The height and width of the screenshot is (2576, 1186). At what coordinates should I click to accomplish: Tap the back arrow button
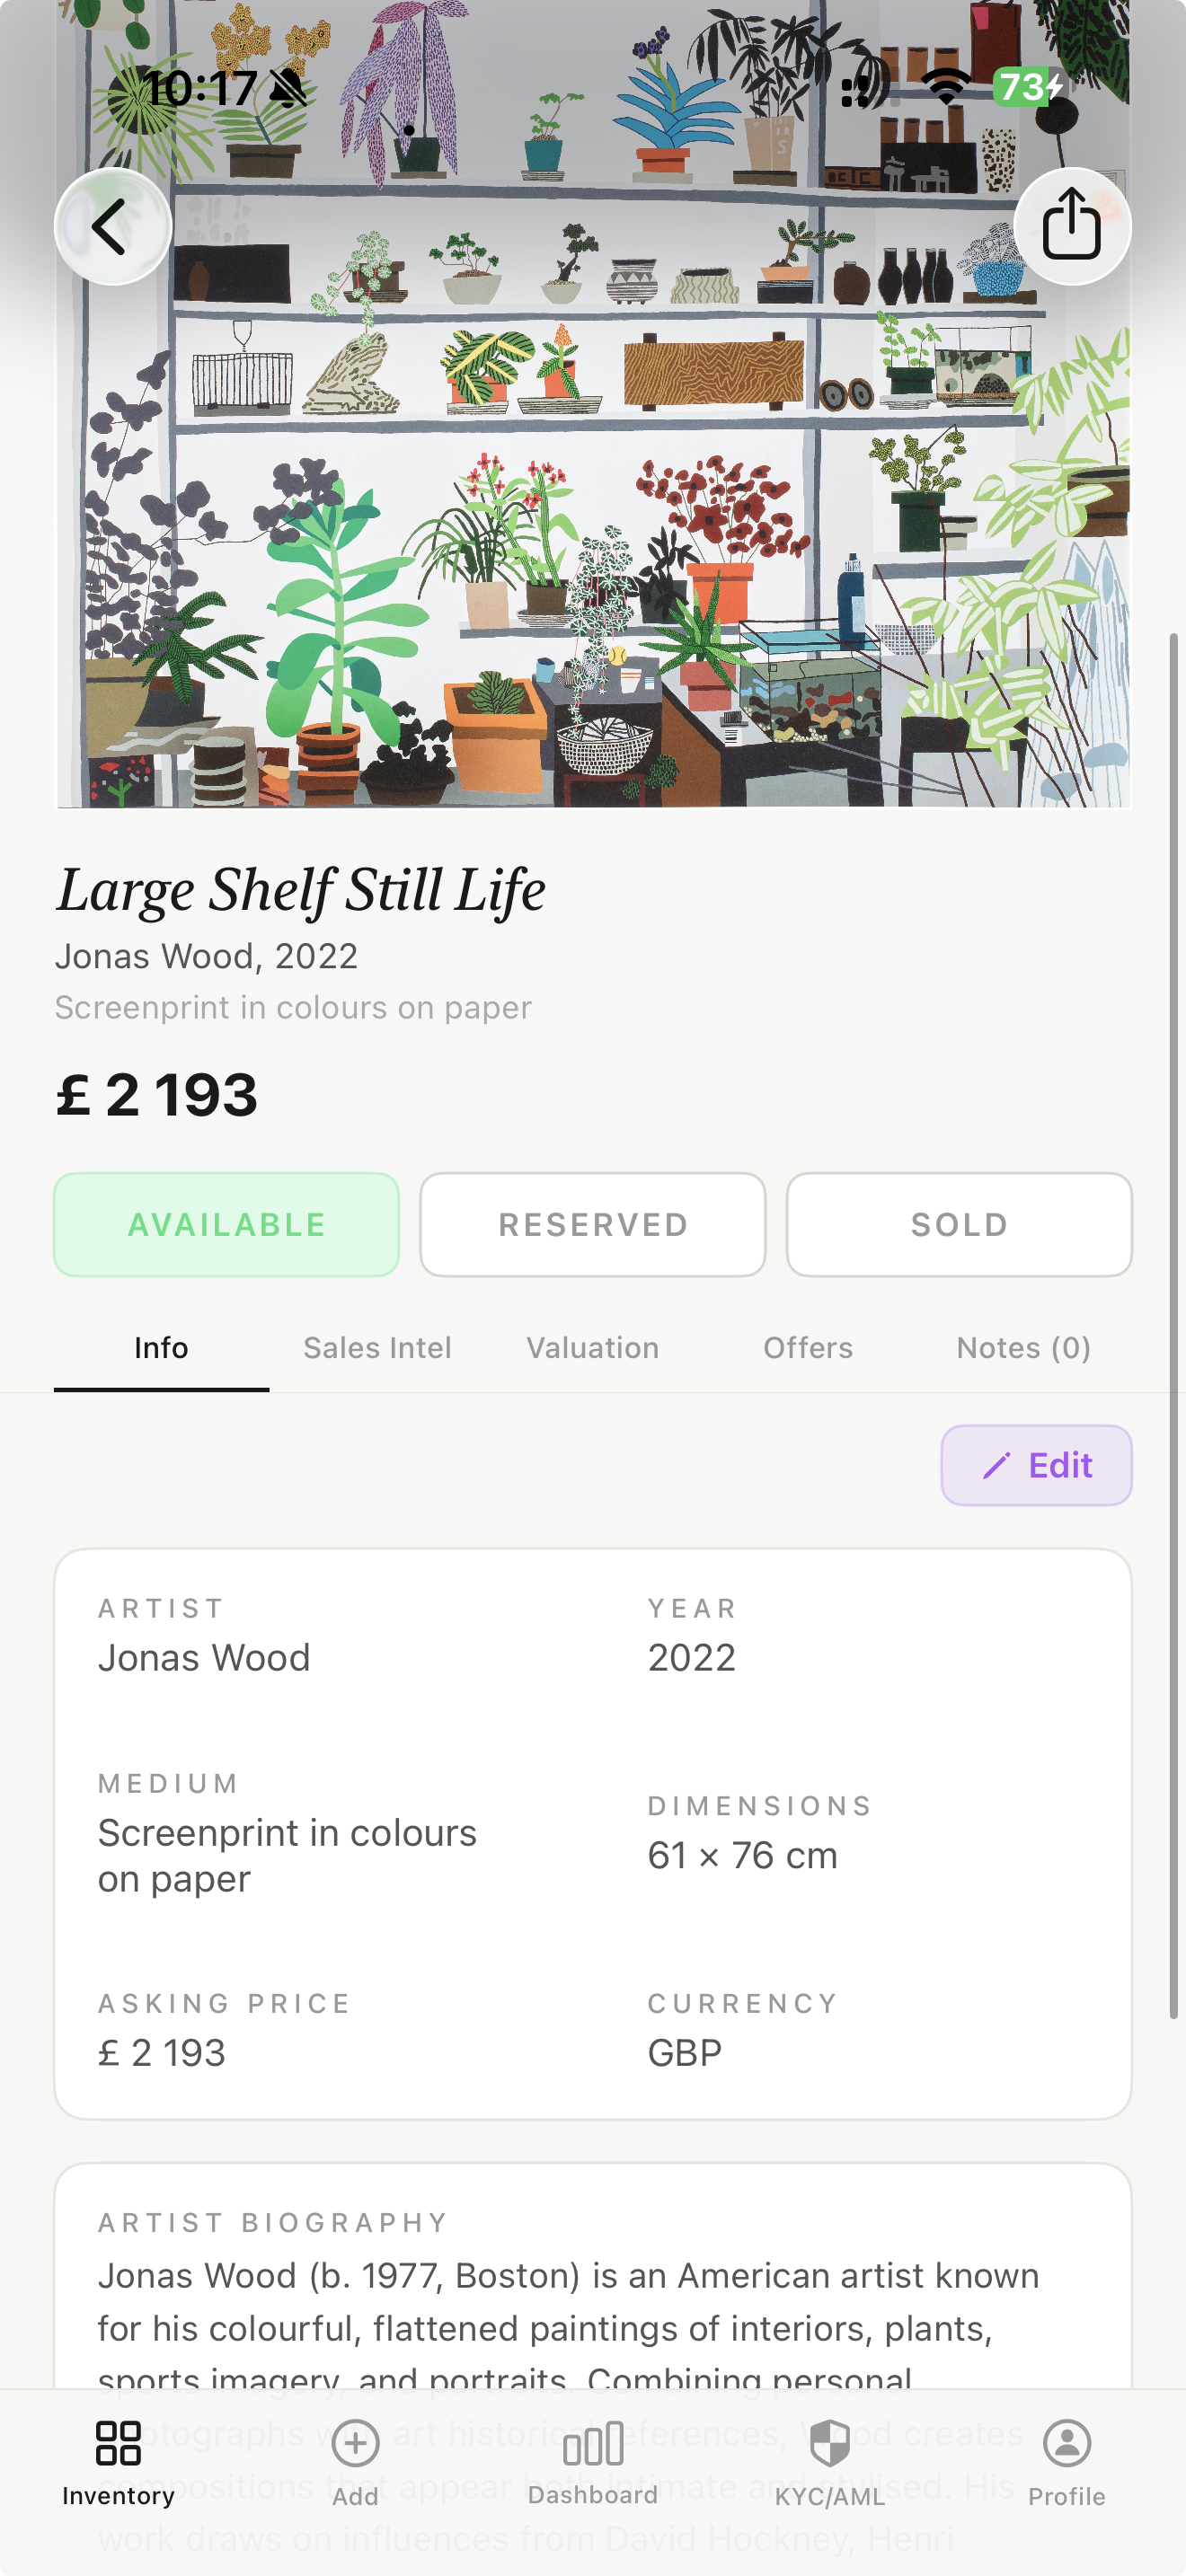click(112, 227)
